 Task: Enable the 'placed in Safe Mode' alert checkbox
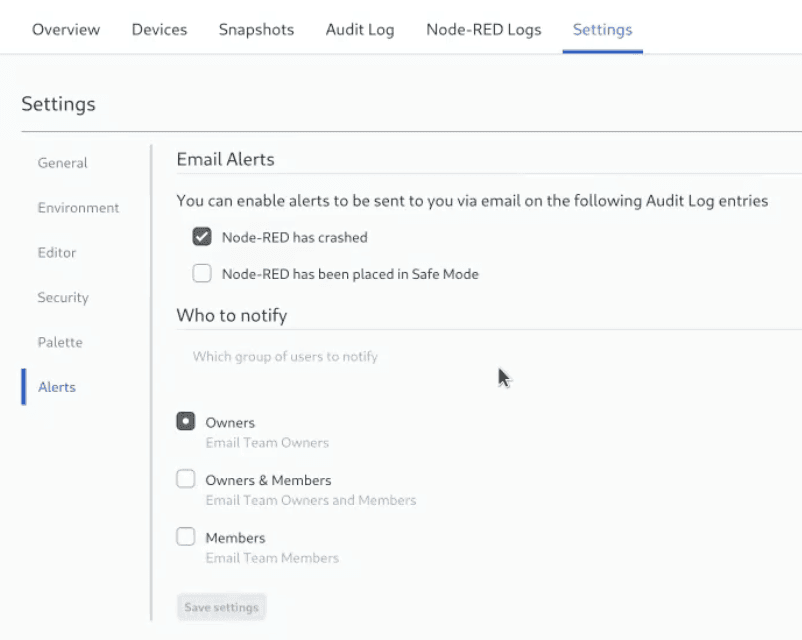point(202,273)
